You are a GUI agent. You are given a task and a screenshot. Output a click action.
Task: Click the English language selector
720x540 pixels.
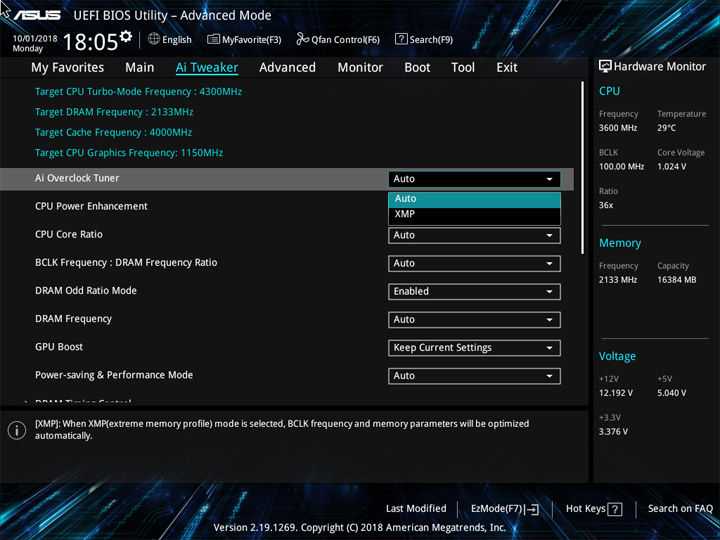(x=170, y=39)
